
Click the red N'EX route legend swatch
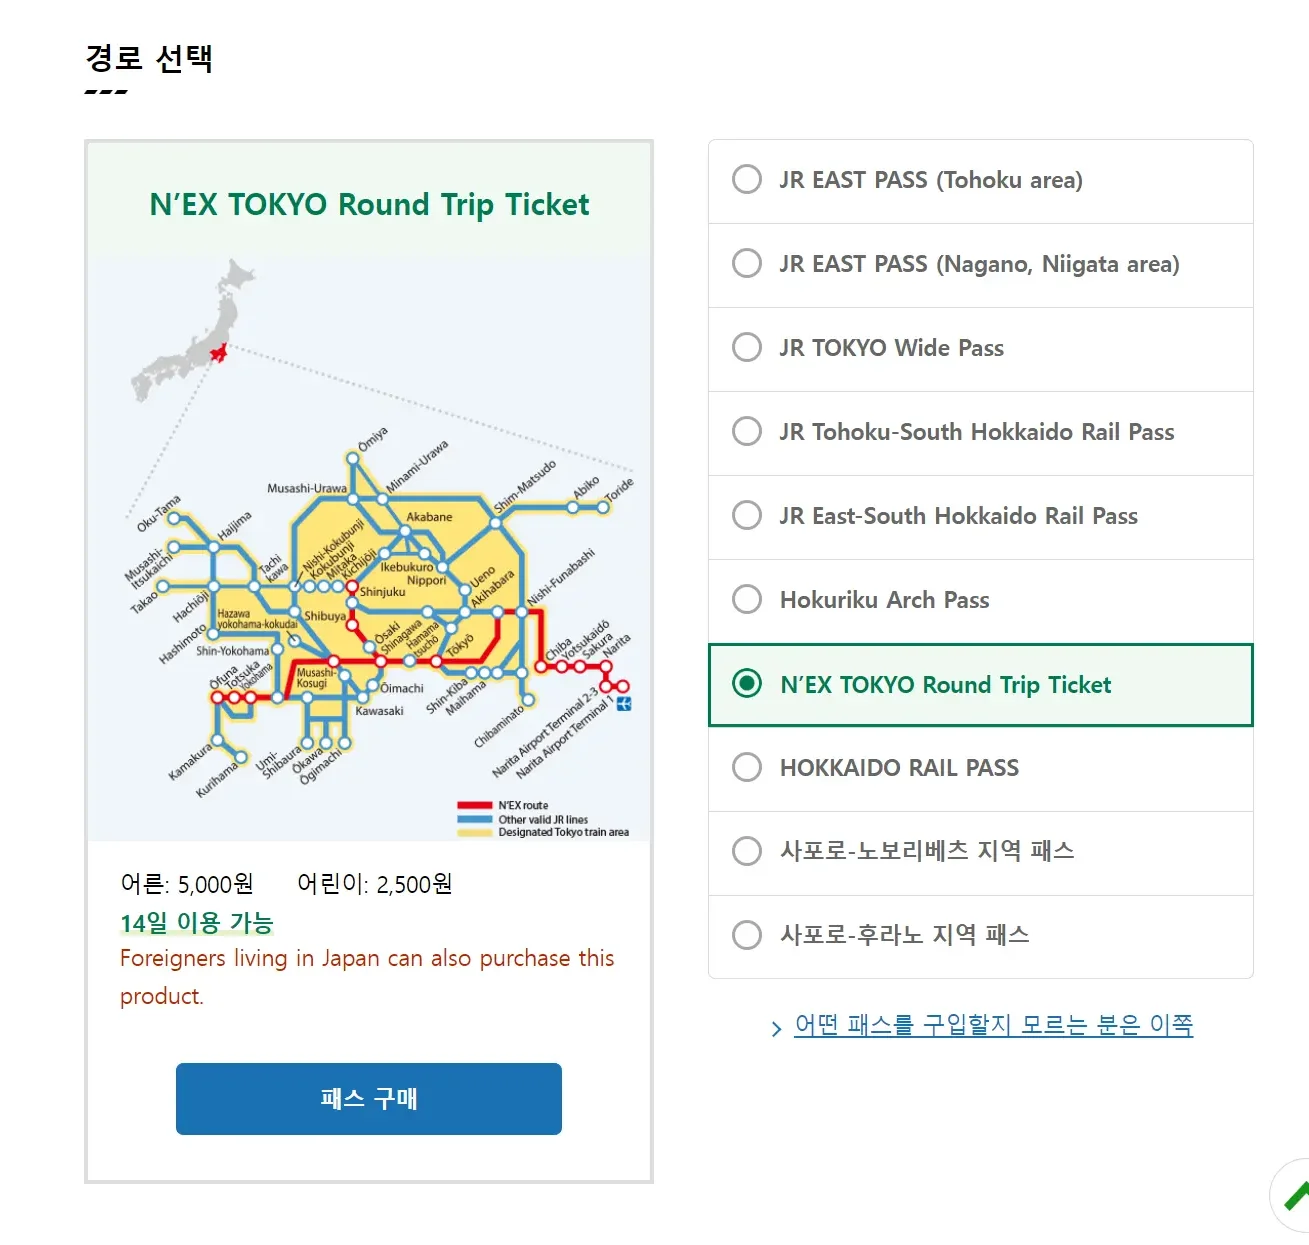[x=474, y=805]
